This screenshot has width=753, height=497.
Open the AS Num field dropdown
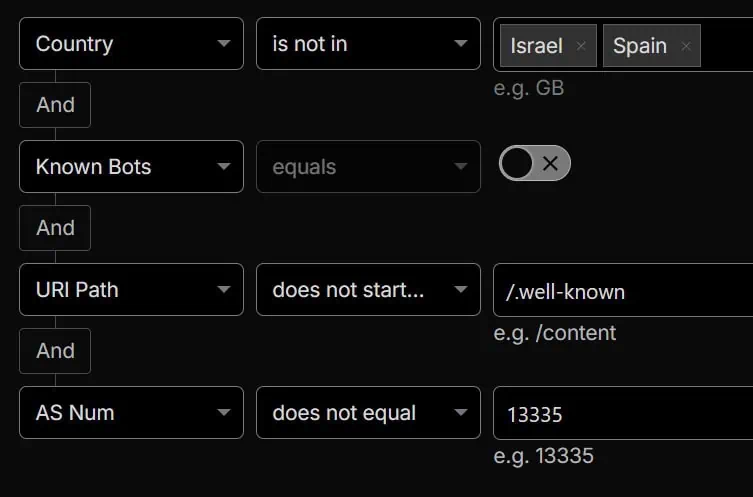(x=131, y=413)
